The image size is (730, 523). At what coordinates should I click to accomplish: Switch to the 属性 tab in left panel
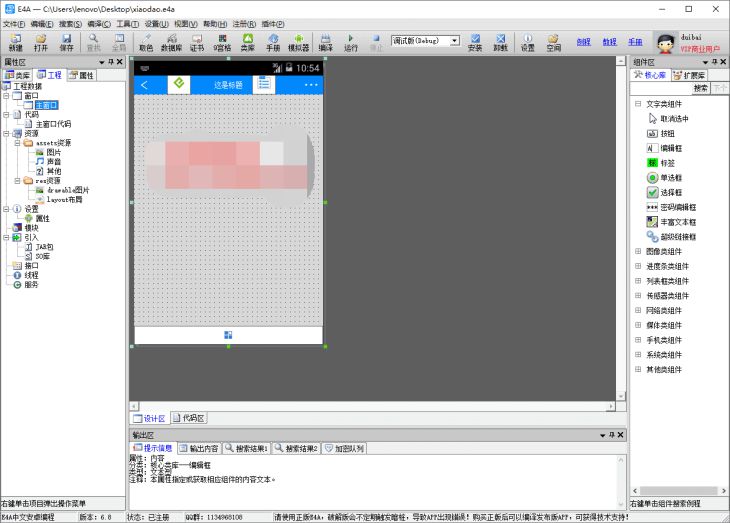tap(81, 75)
